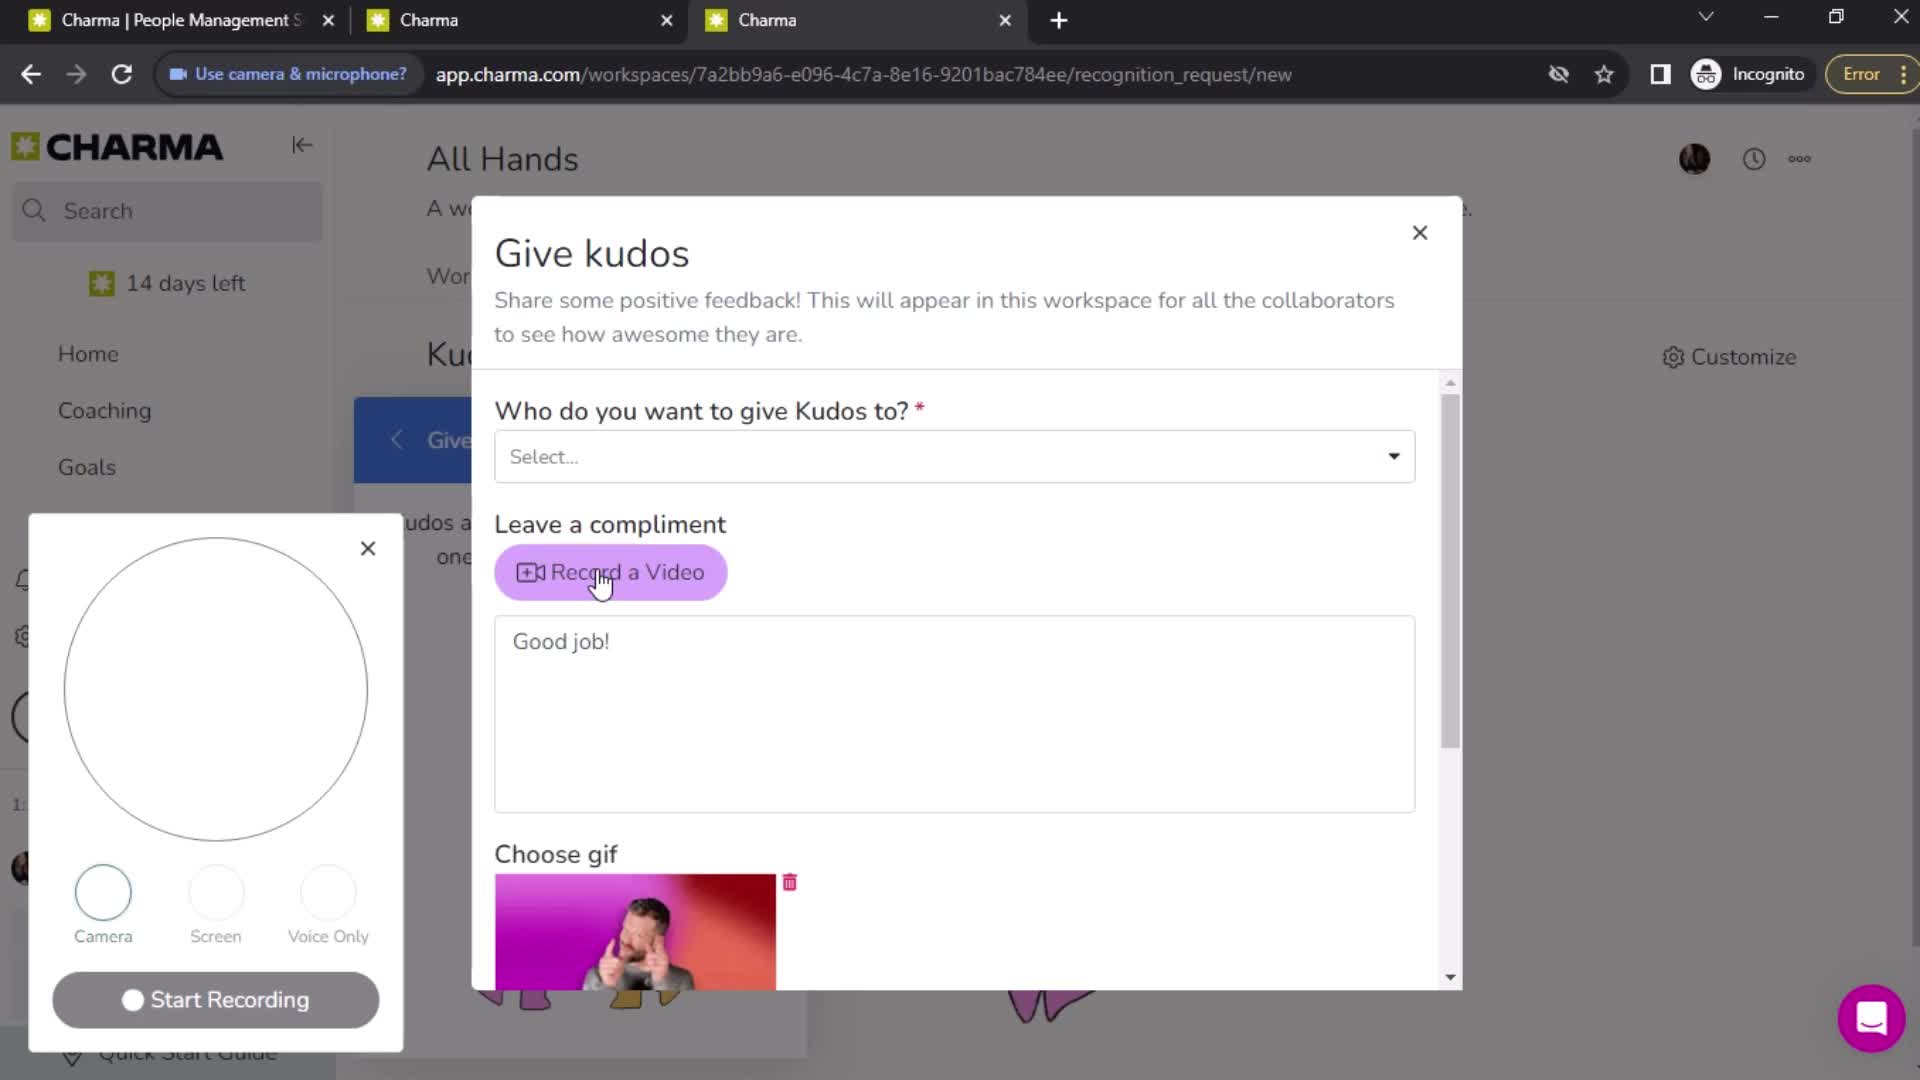This screenshot has width=1920, height=1080.
Task: Click the Goals sidebar icon
Action: pyautogui.click(x=86, y=468)
